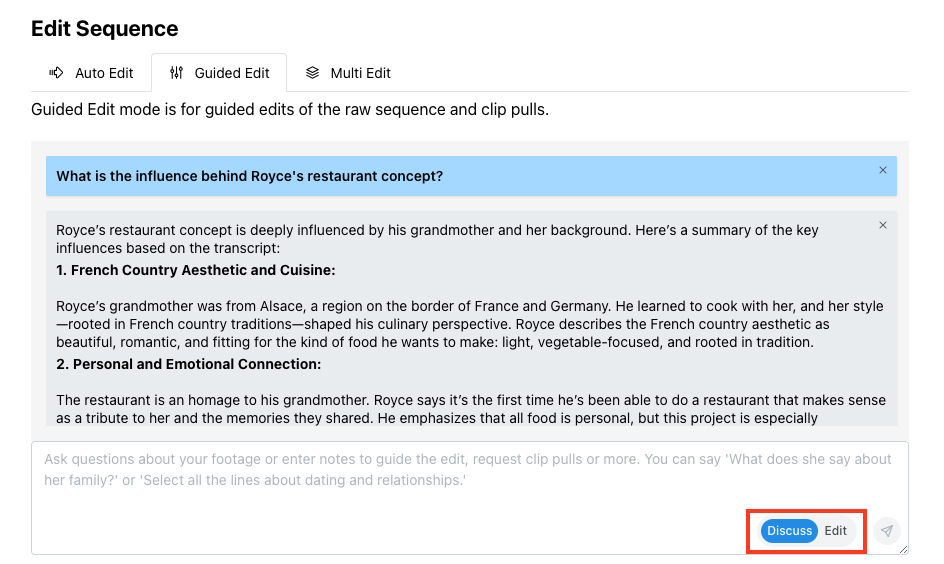Click the Auto Edit arrow icon

(x=56, y=73)
